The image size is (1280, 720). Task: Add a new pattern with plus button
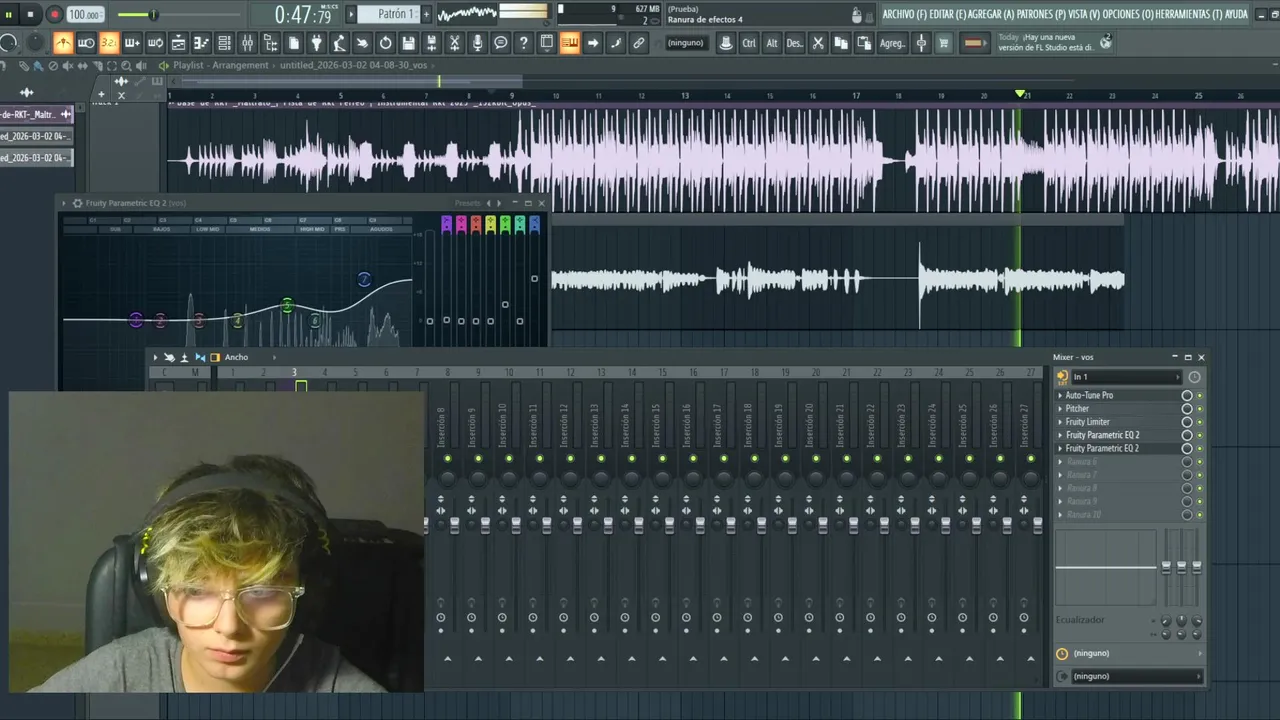pos(426,15)
